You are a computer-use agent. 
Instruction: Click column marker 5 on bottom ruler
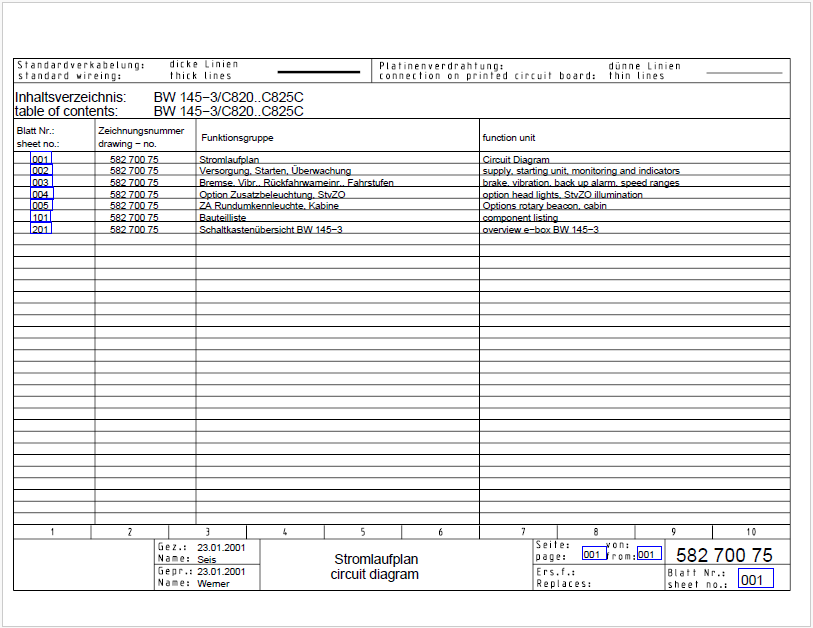coord(363,532)
